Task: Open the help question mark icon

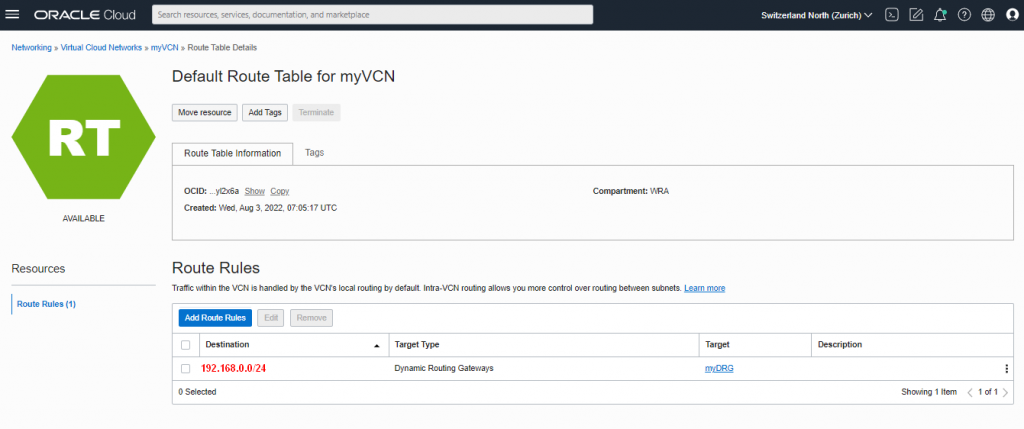Action: click(x=964, y=15)
